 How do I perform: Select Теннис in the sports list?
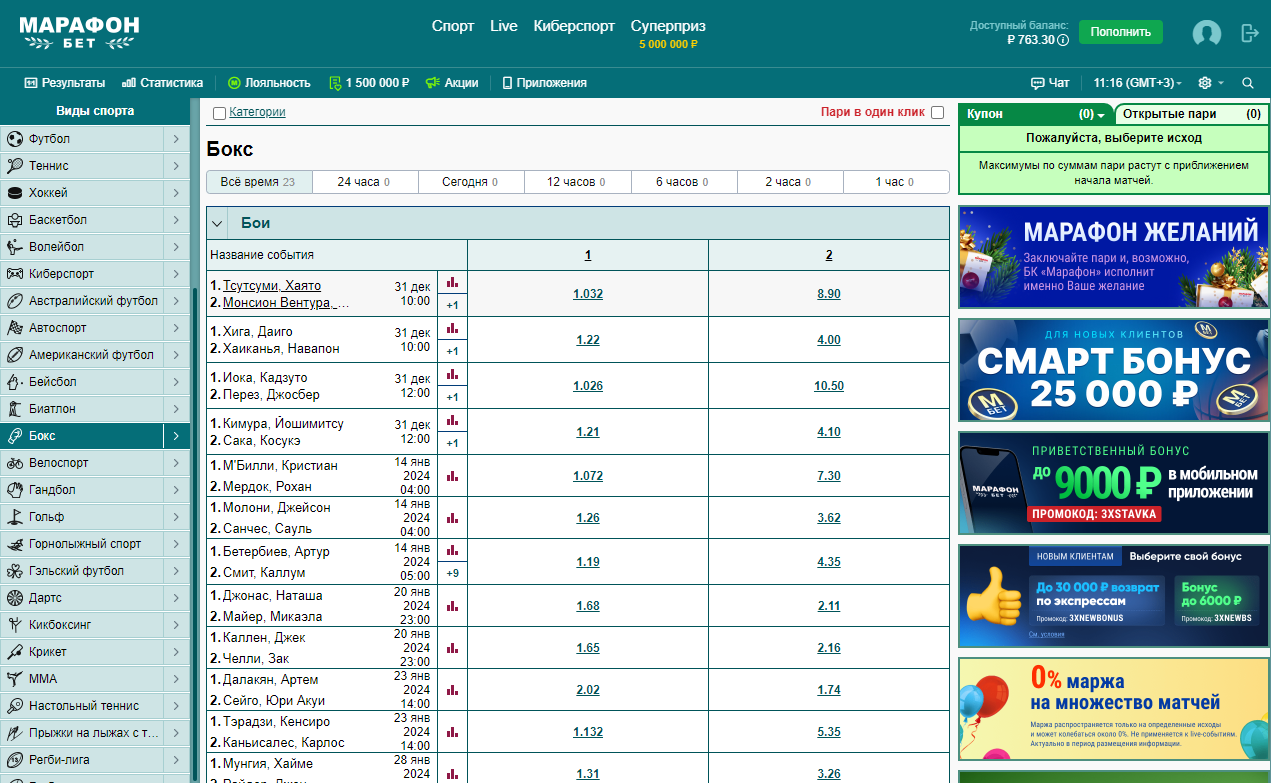81,166
